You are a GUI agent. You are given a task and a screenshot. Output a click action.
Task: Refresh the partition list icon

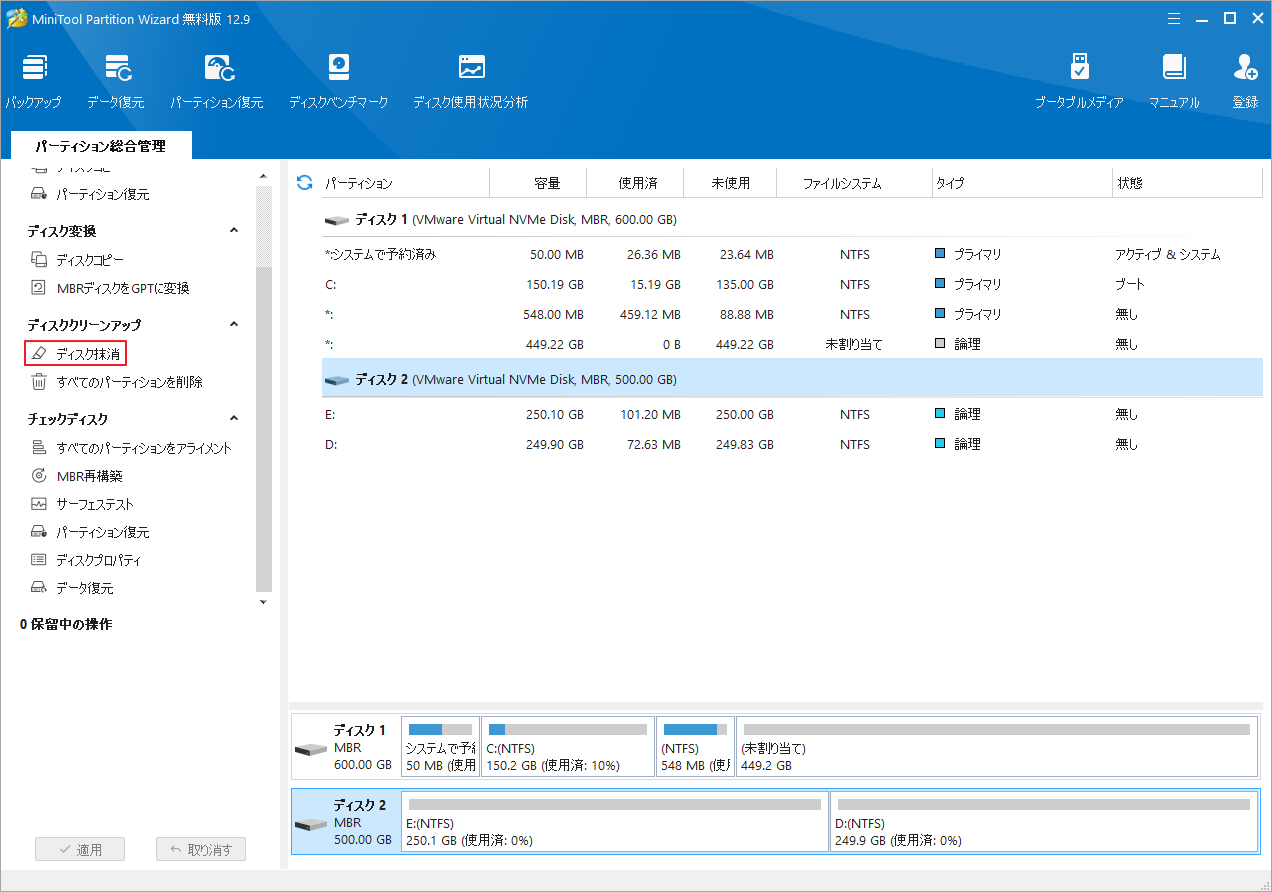coord(305,183)
